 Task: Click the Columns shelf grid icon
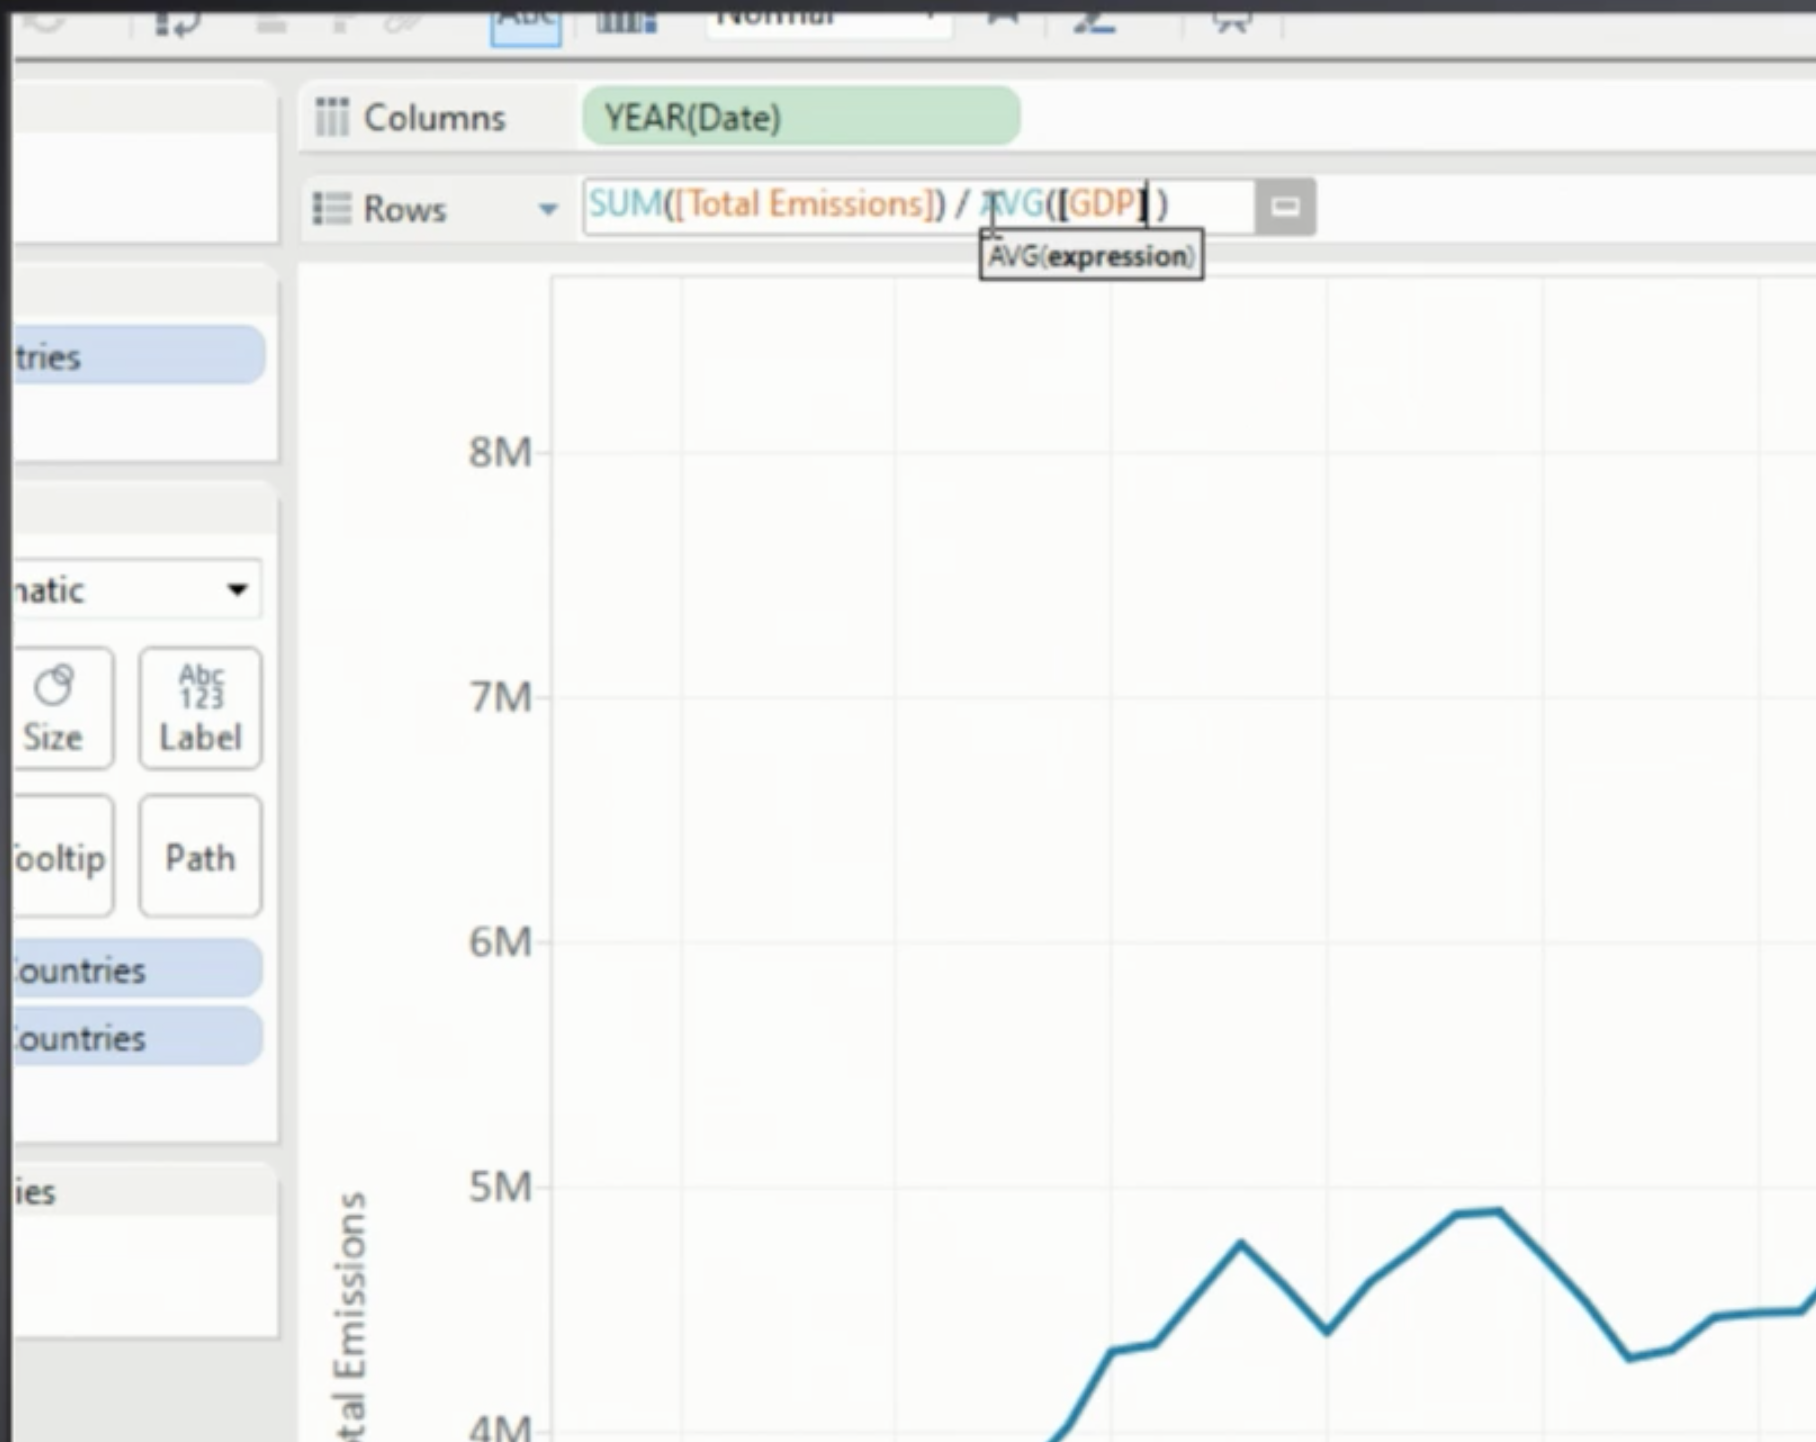tap(332, 117)
